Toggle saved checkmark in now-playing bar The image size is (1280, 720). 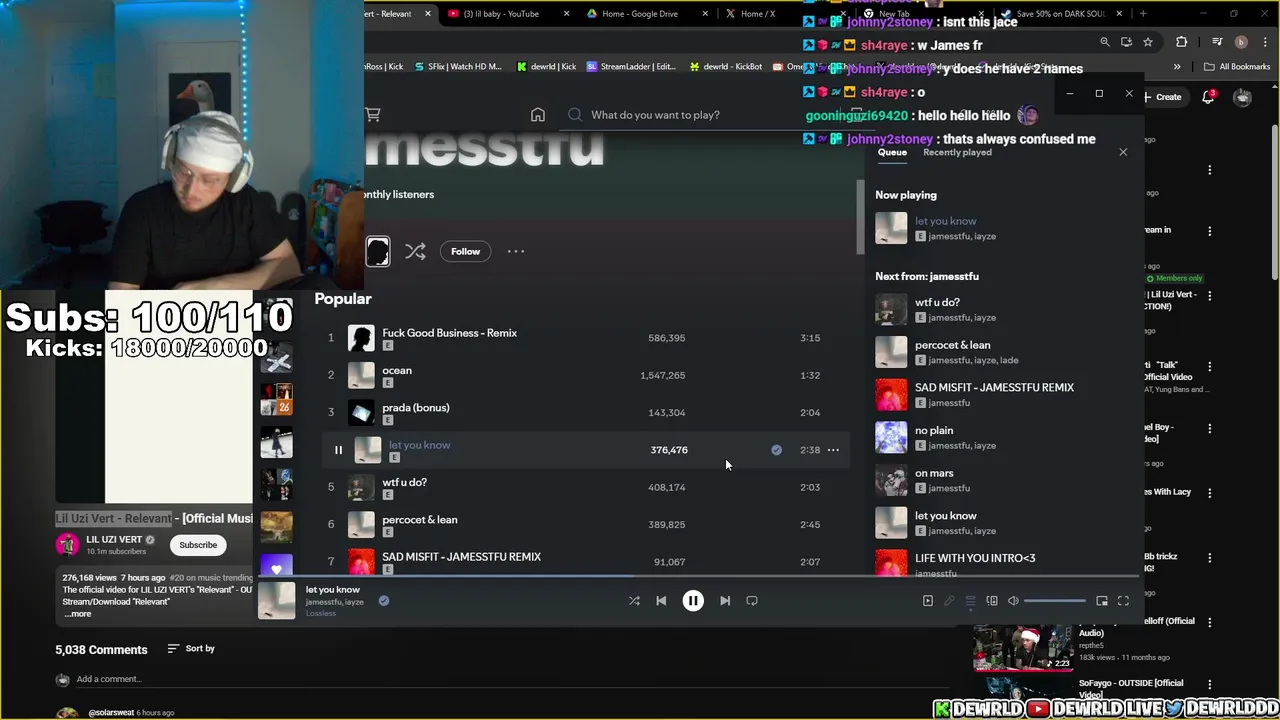point(384,601)
